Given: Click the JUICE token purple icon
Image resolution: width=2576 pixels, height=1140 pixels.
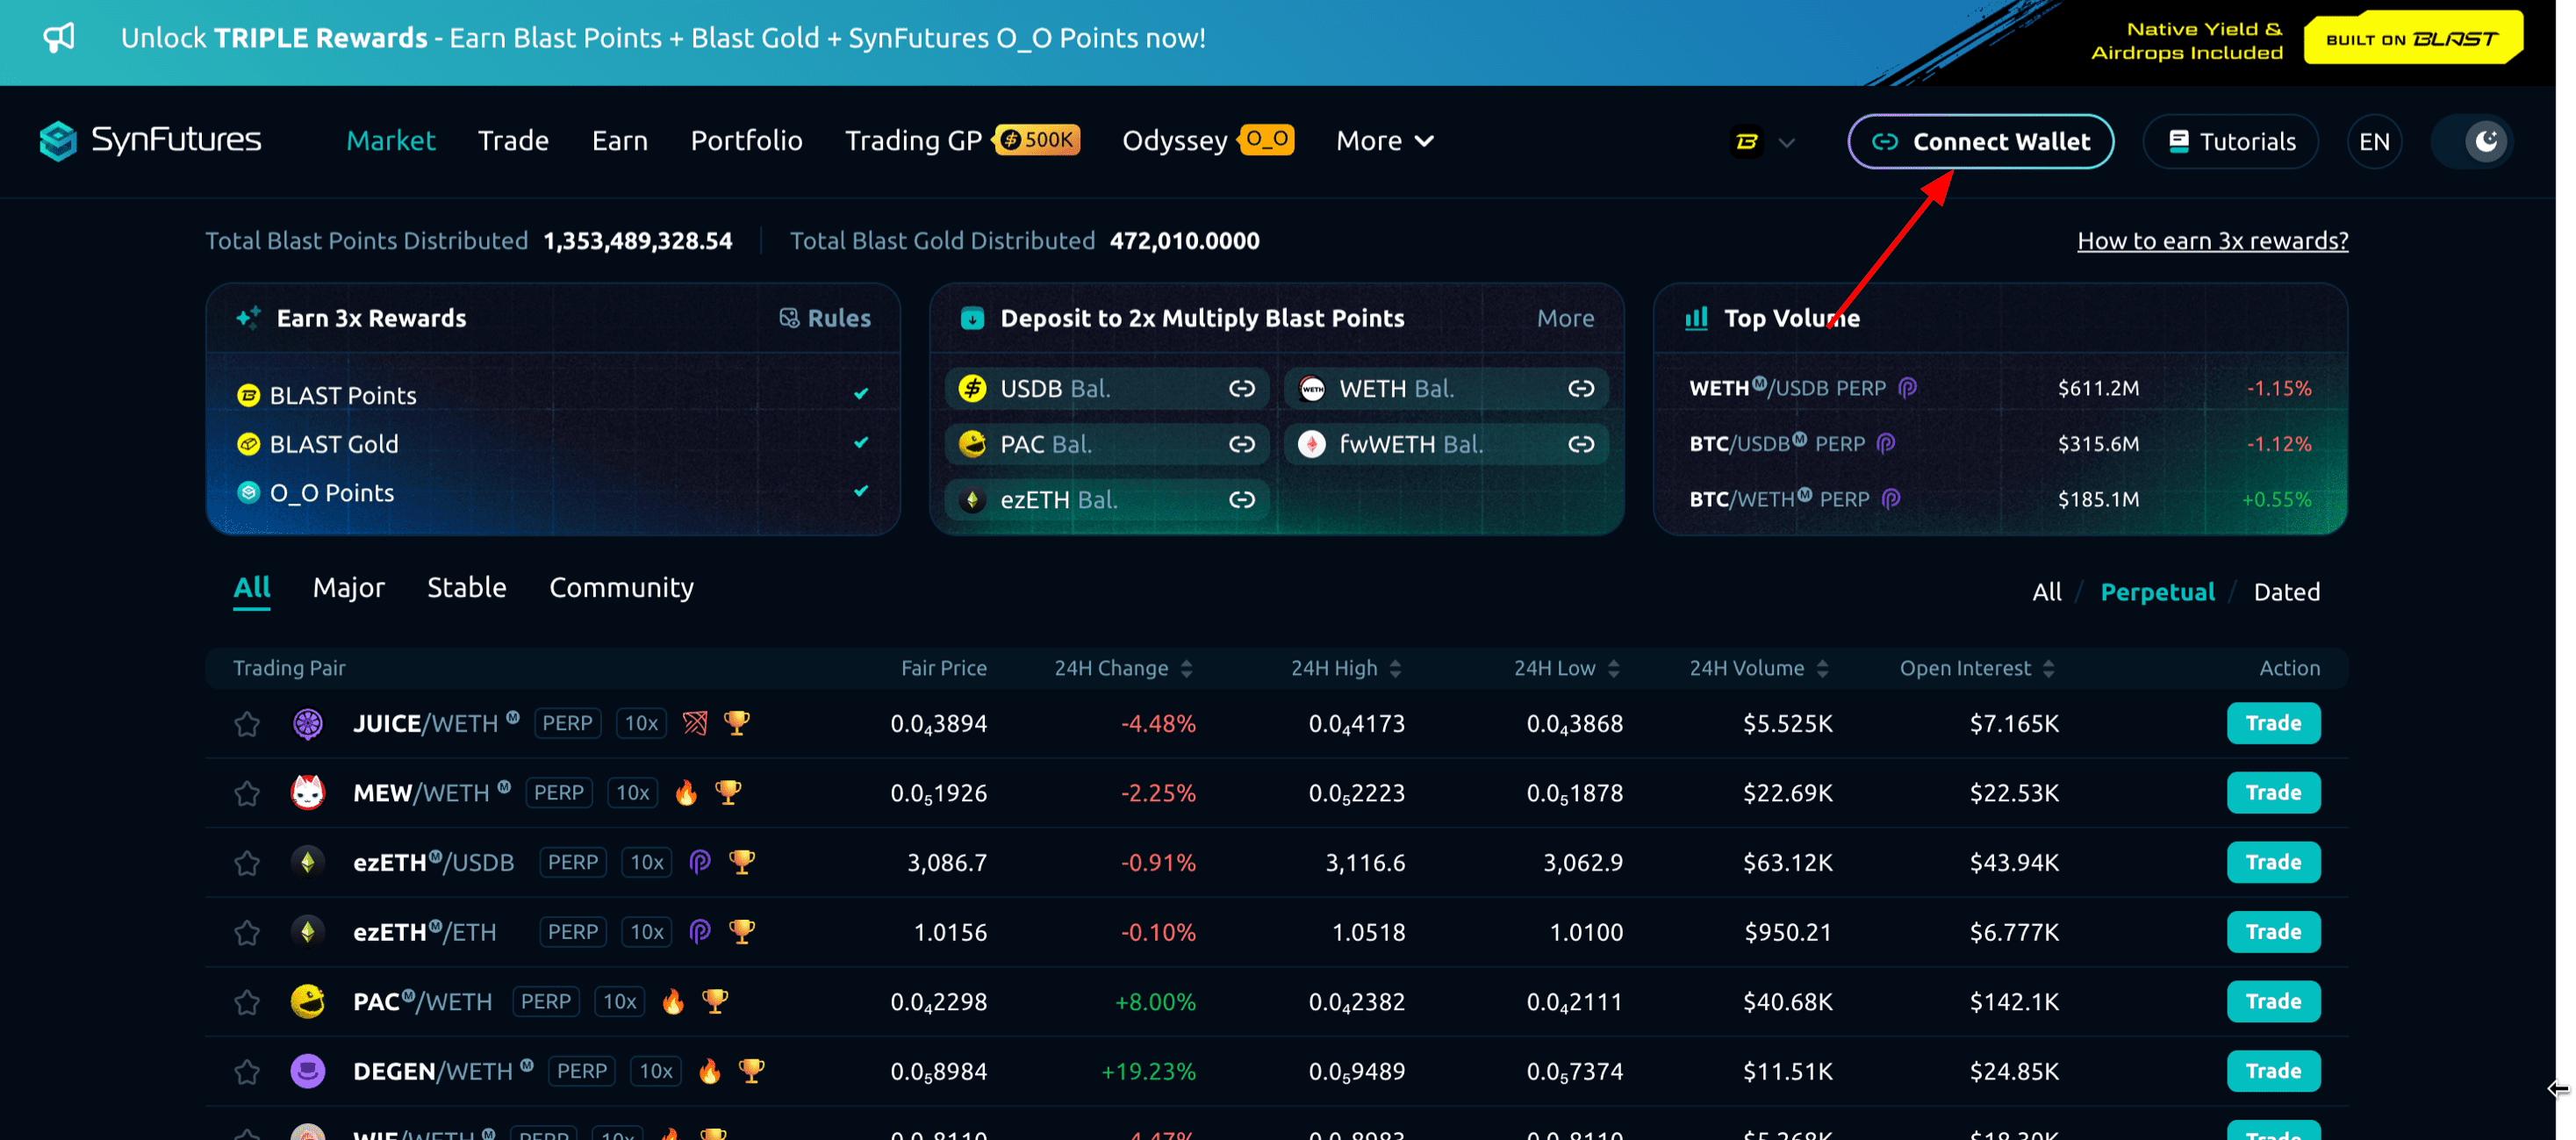Looking at the screenshot, I should (x=307, y=723).
